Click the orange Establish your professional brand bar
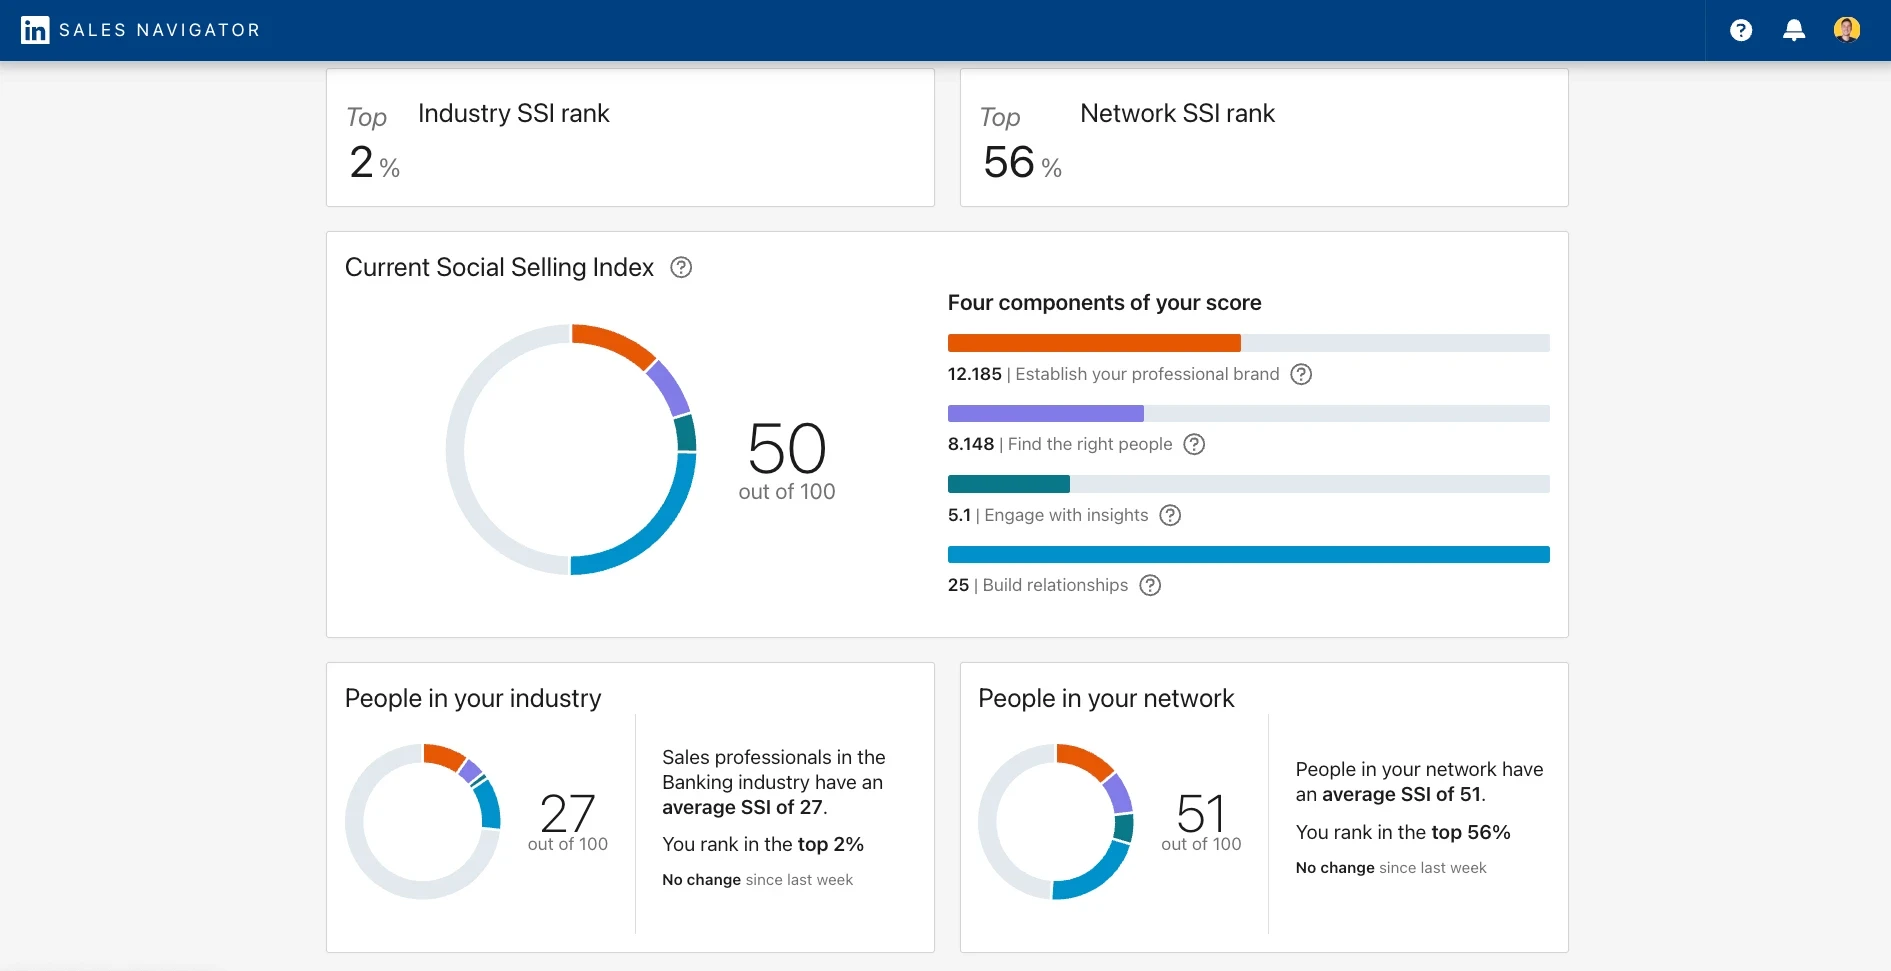The height and width of the screenshot is (971, 1891). tap(1094, 343)
